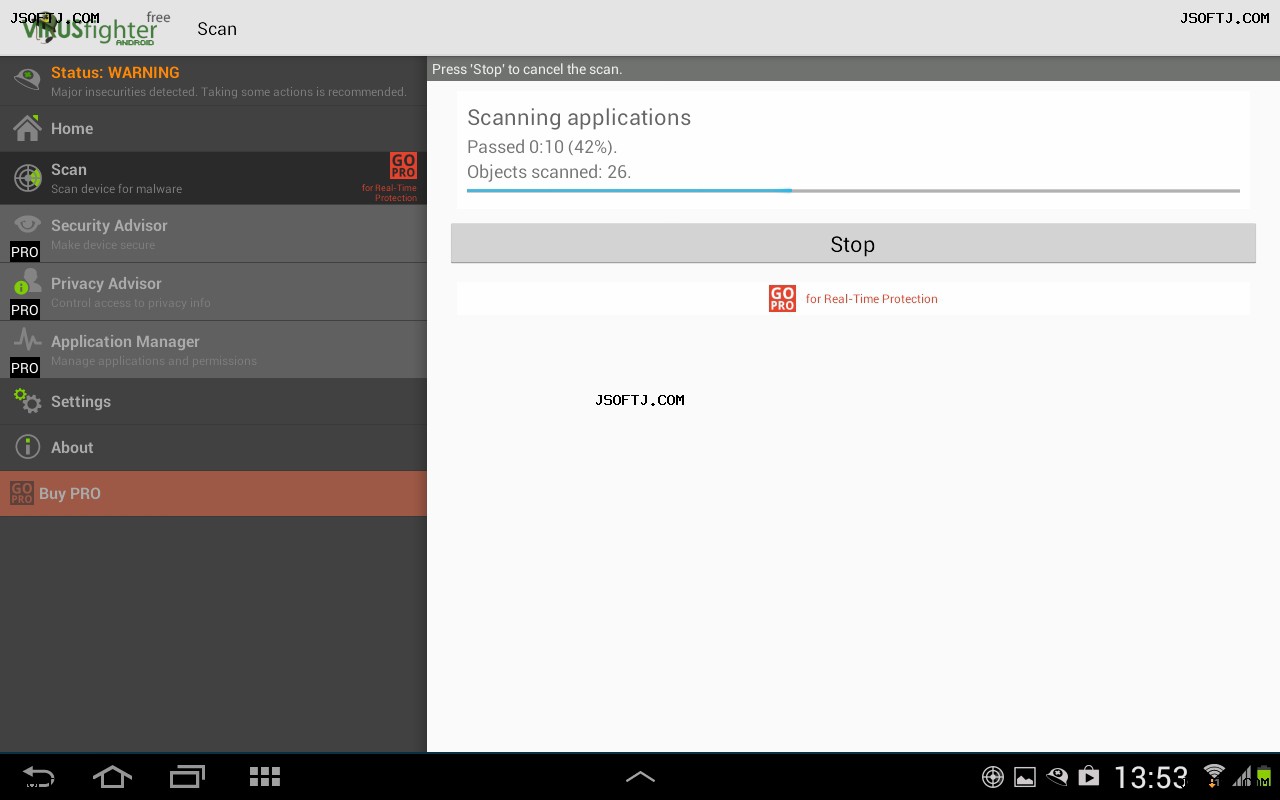The image size is (1280, 800).
Task: Open Application Manager menu item
Action: tap(213, 350)
